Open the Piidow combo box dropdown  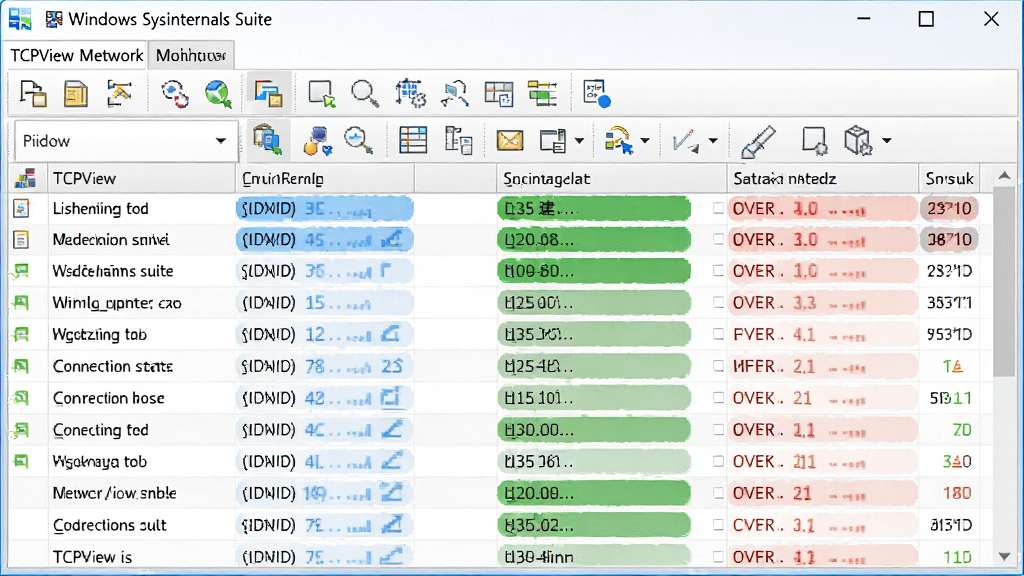(221, 141)
